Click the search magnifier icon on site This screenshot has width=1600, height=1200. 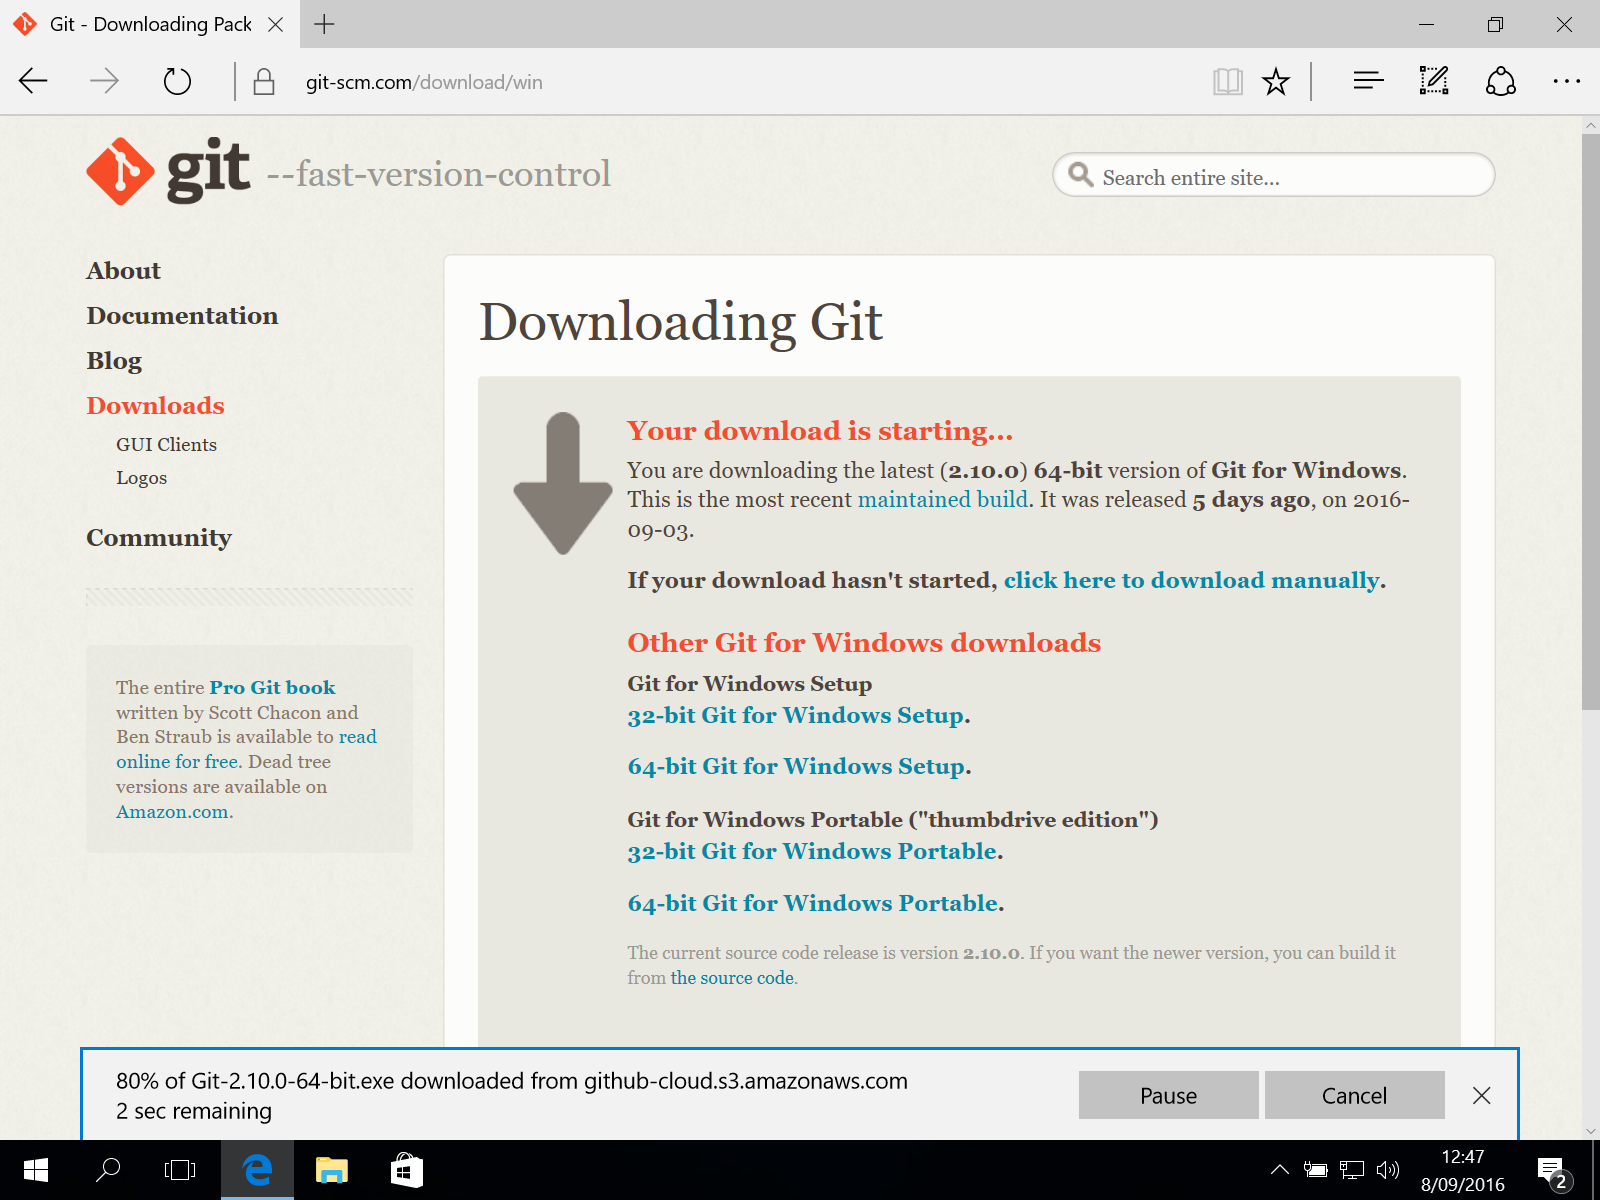[x=1080, y=175]
